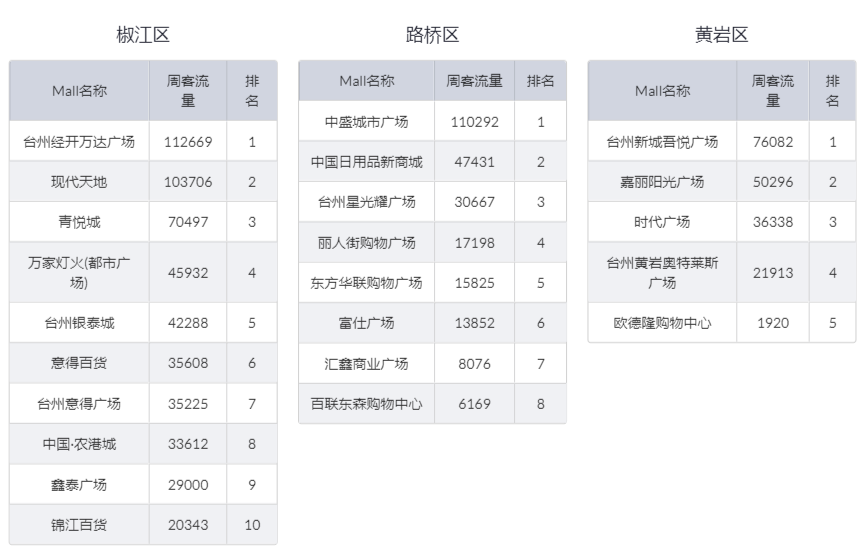Click 周客流量 header in 路桥区 table
This screenshot has height=554, width=866.
(x=474, y=81)
